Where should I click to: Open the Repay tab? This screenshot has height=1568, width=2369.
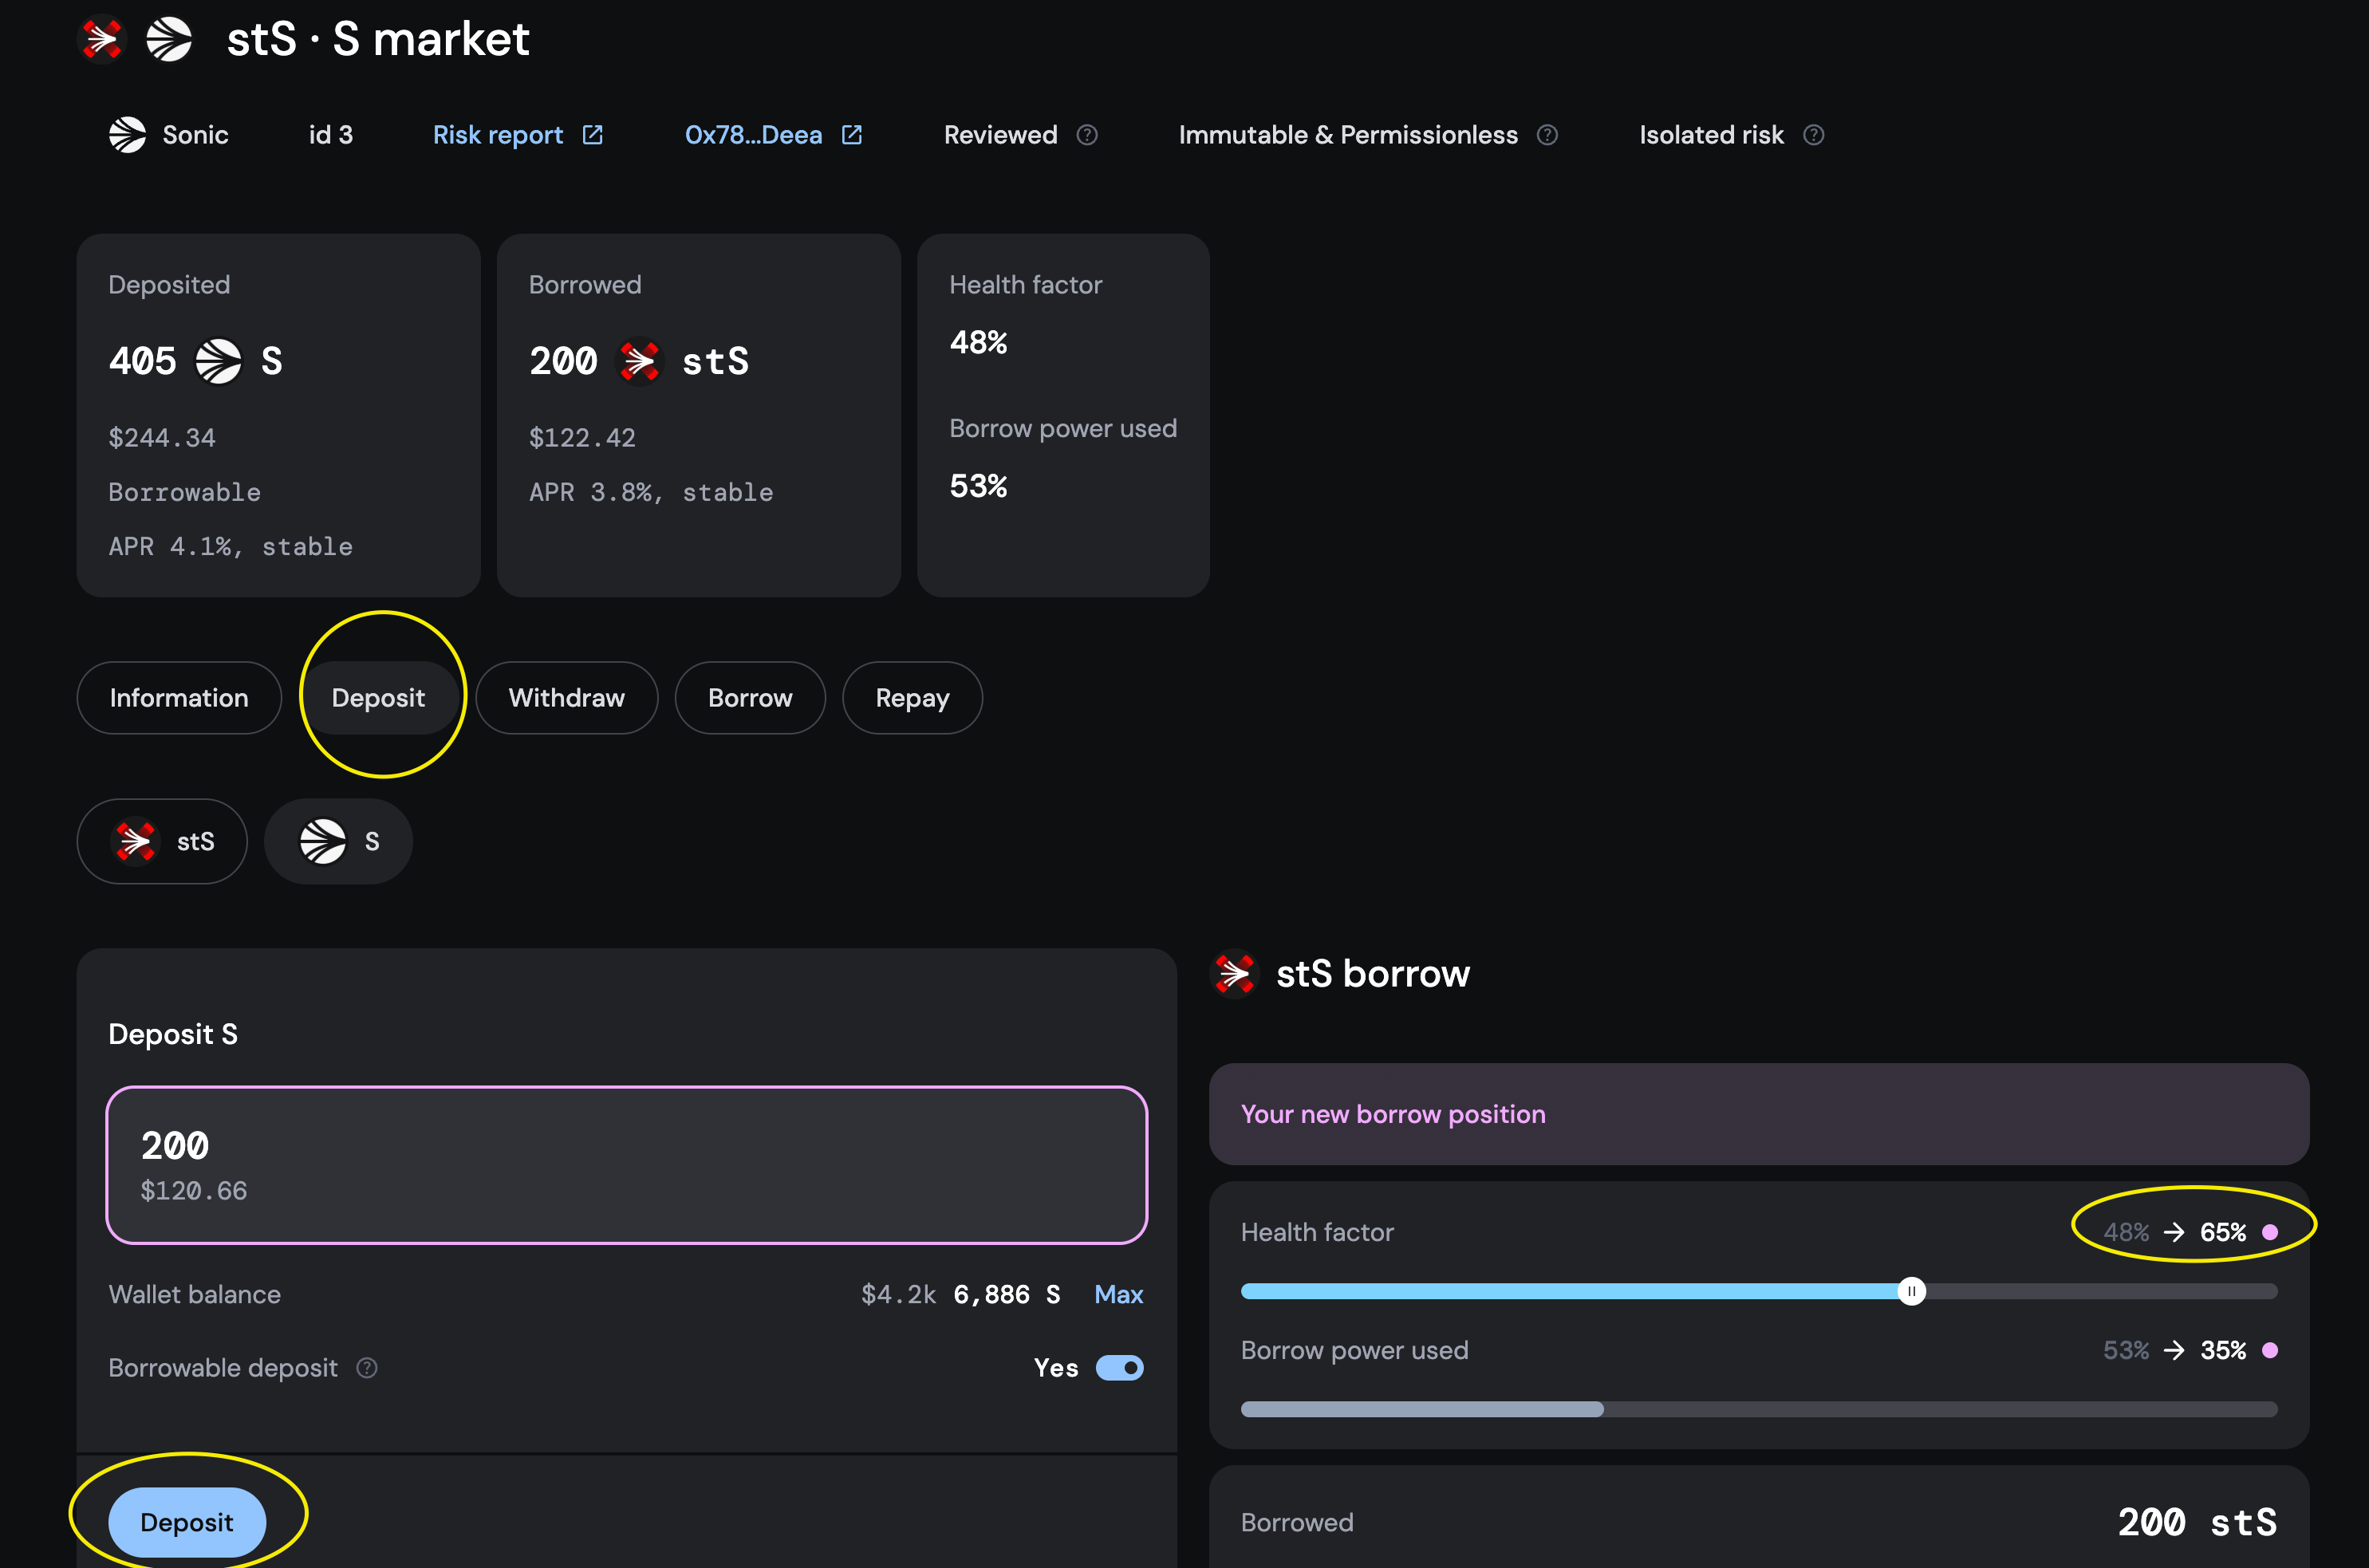click(x=912, y=698)
